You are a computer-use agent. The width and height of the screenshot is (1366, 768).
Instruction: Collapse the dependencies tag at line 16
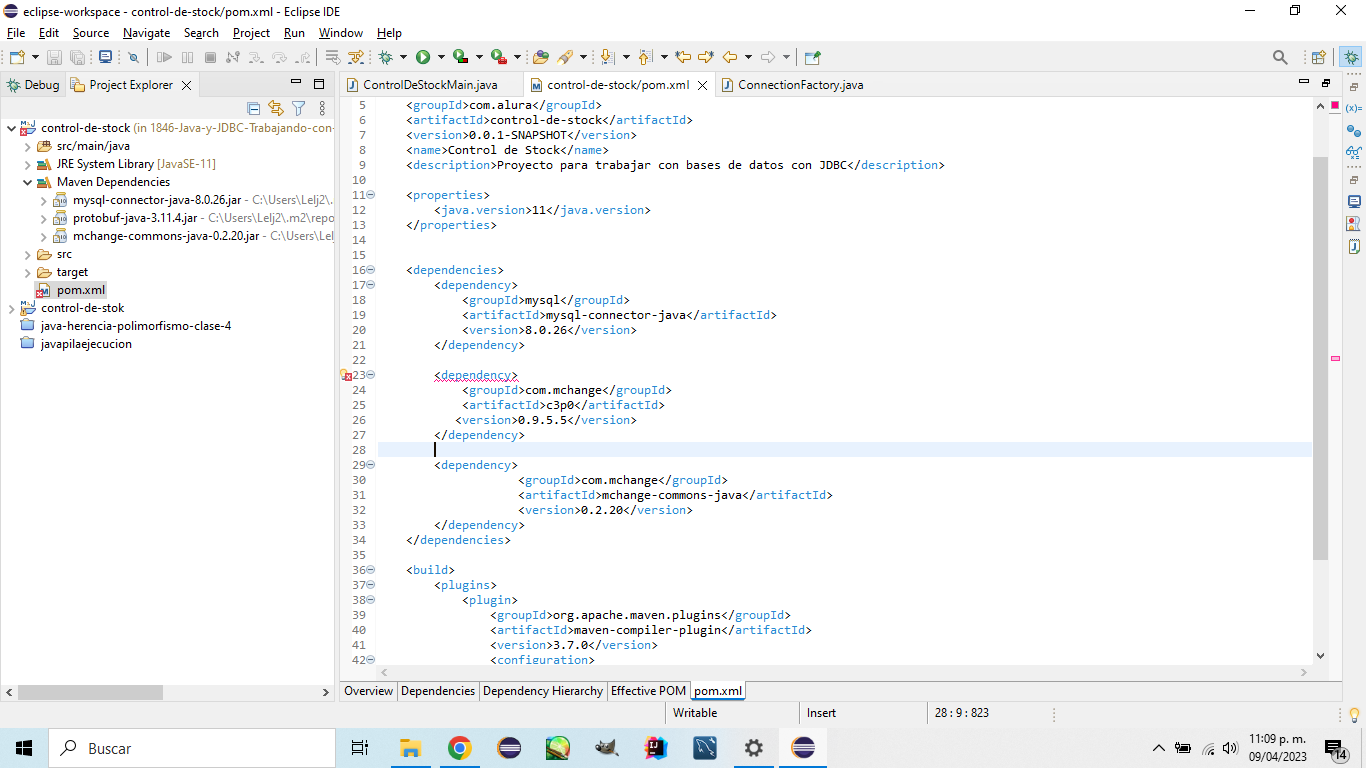[x=371, y=270]
